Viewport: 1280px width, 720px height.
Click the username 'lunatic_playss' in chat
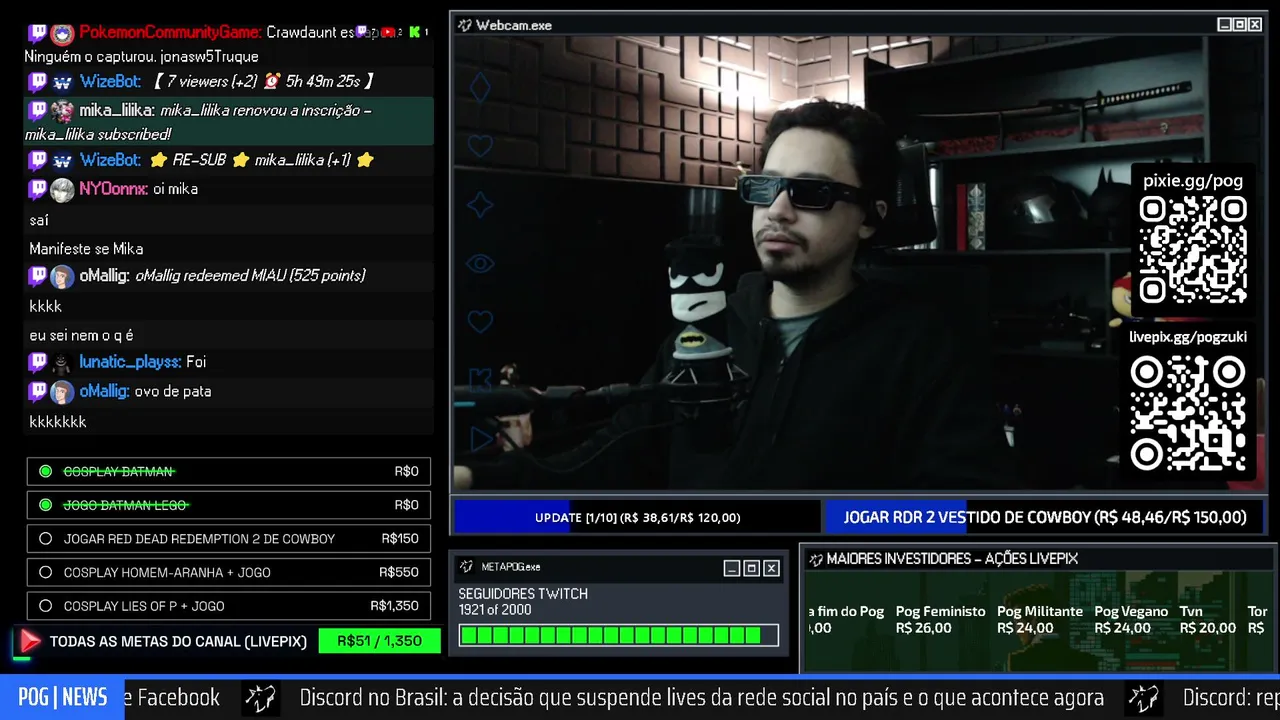pyautogui.click(x=130, y=362)
